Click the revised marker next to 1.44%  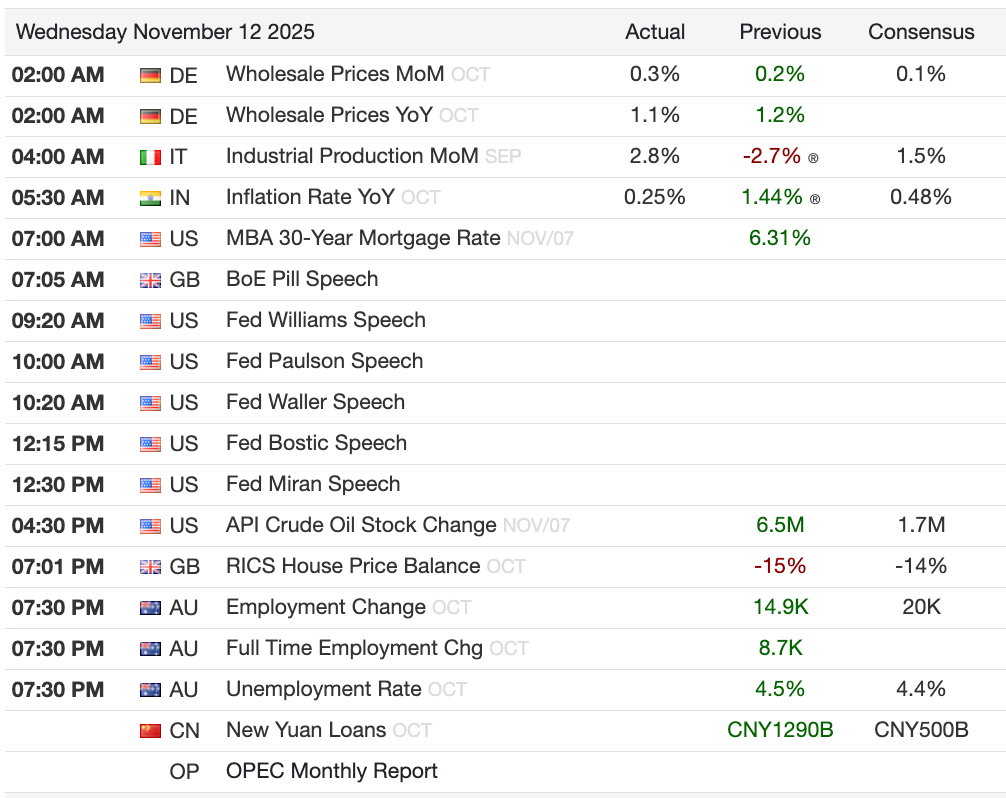[x=815, y=199]
